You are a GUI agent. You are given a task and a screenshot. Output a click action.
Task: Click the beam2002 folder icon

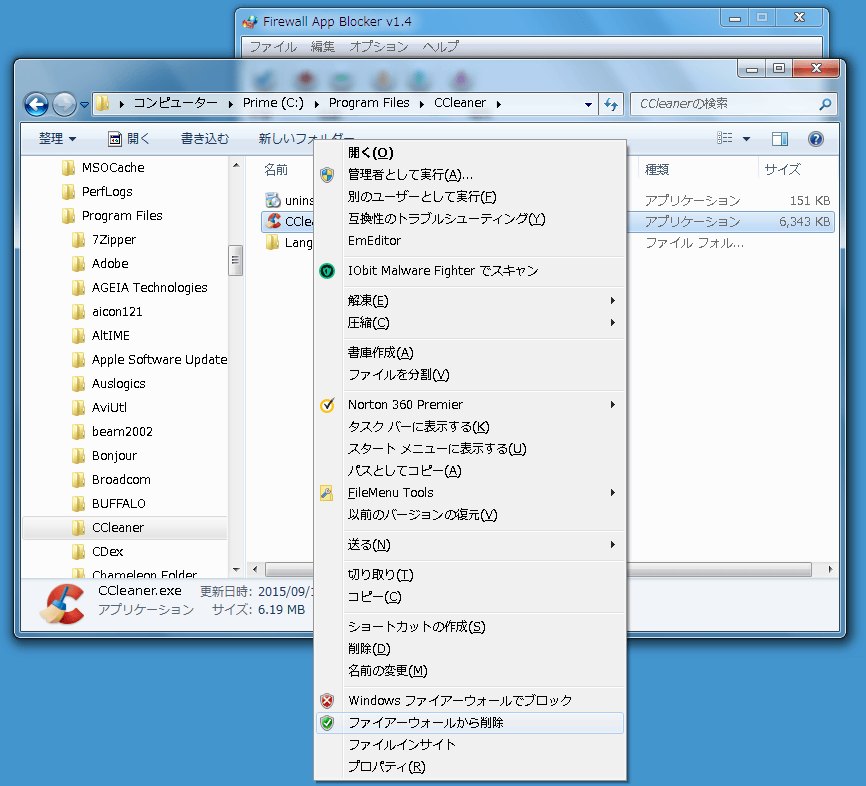pyautogui.click(x=78, y=431)
